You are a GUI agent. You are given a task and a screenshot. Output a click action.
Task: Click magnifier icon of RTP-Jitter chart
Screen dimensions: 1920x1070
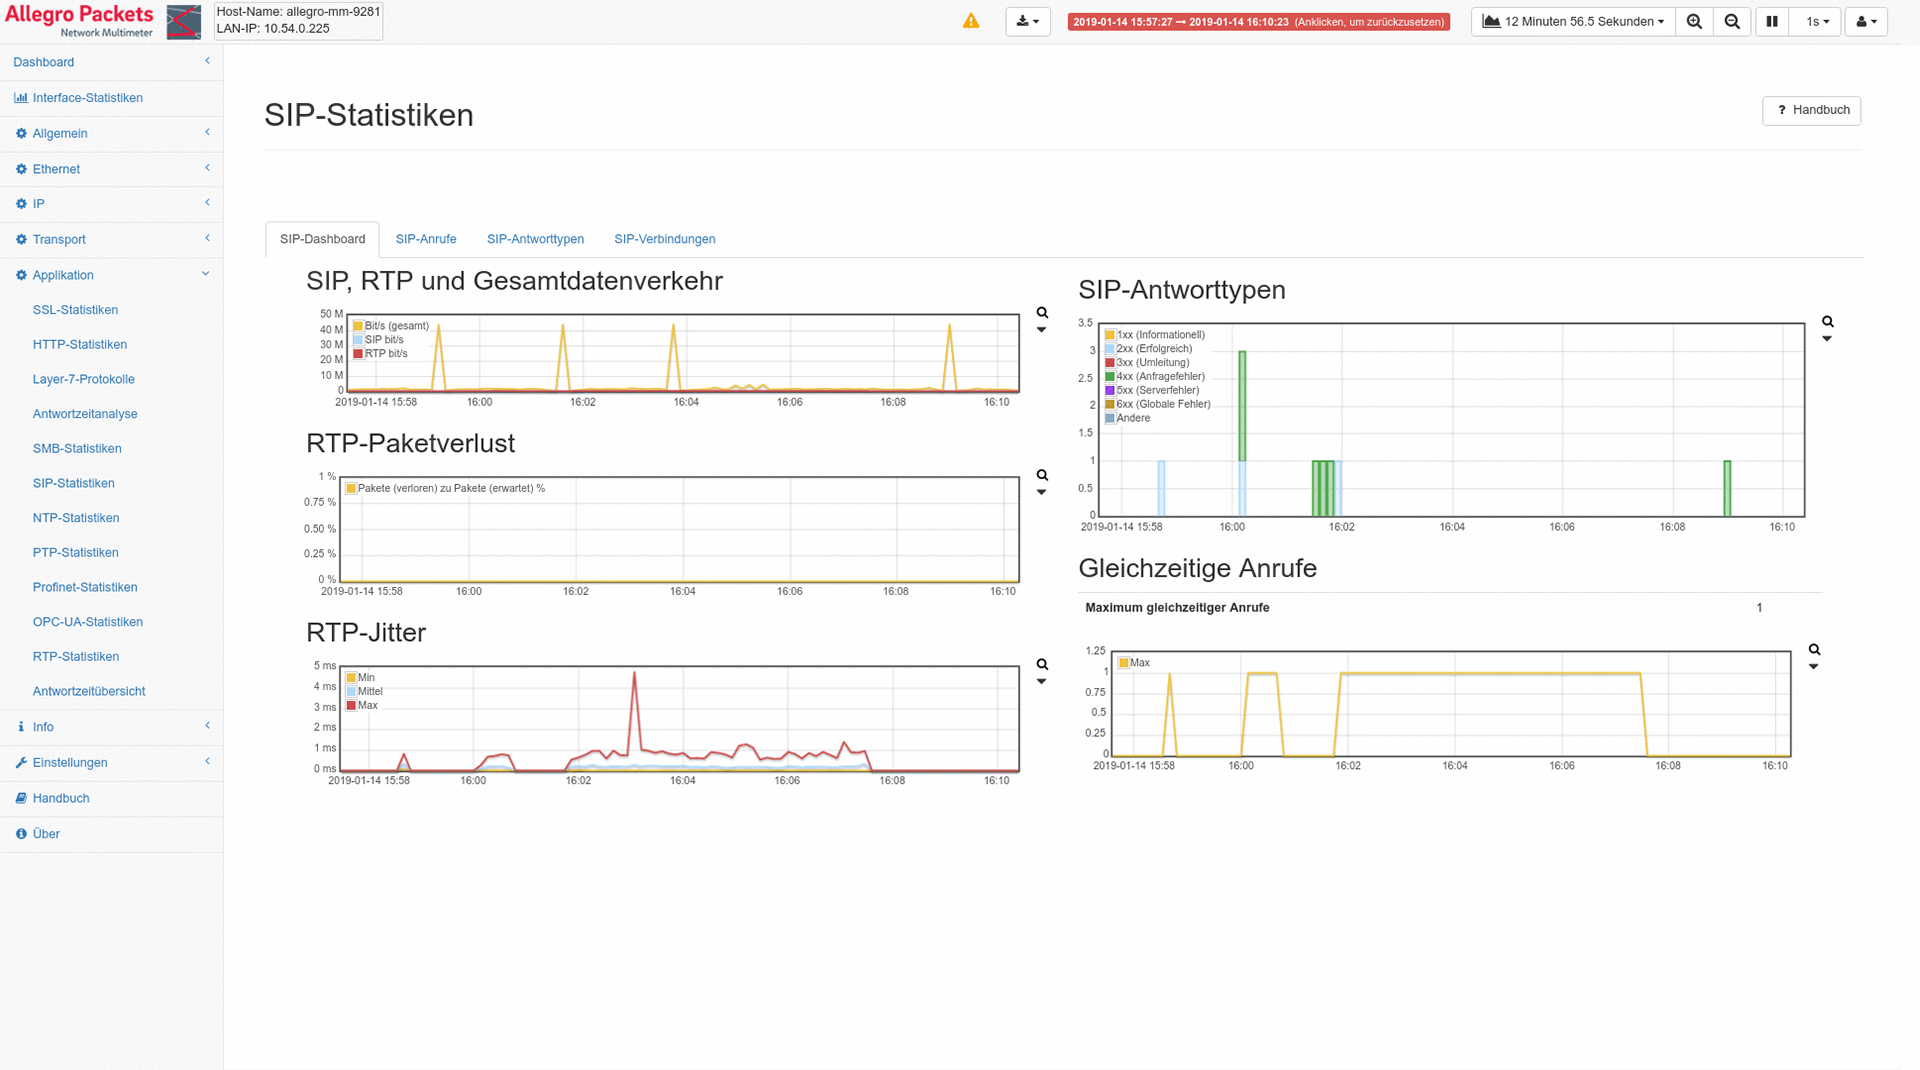tap(1042, 664)
